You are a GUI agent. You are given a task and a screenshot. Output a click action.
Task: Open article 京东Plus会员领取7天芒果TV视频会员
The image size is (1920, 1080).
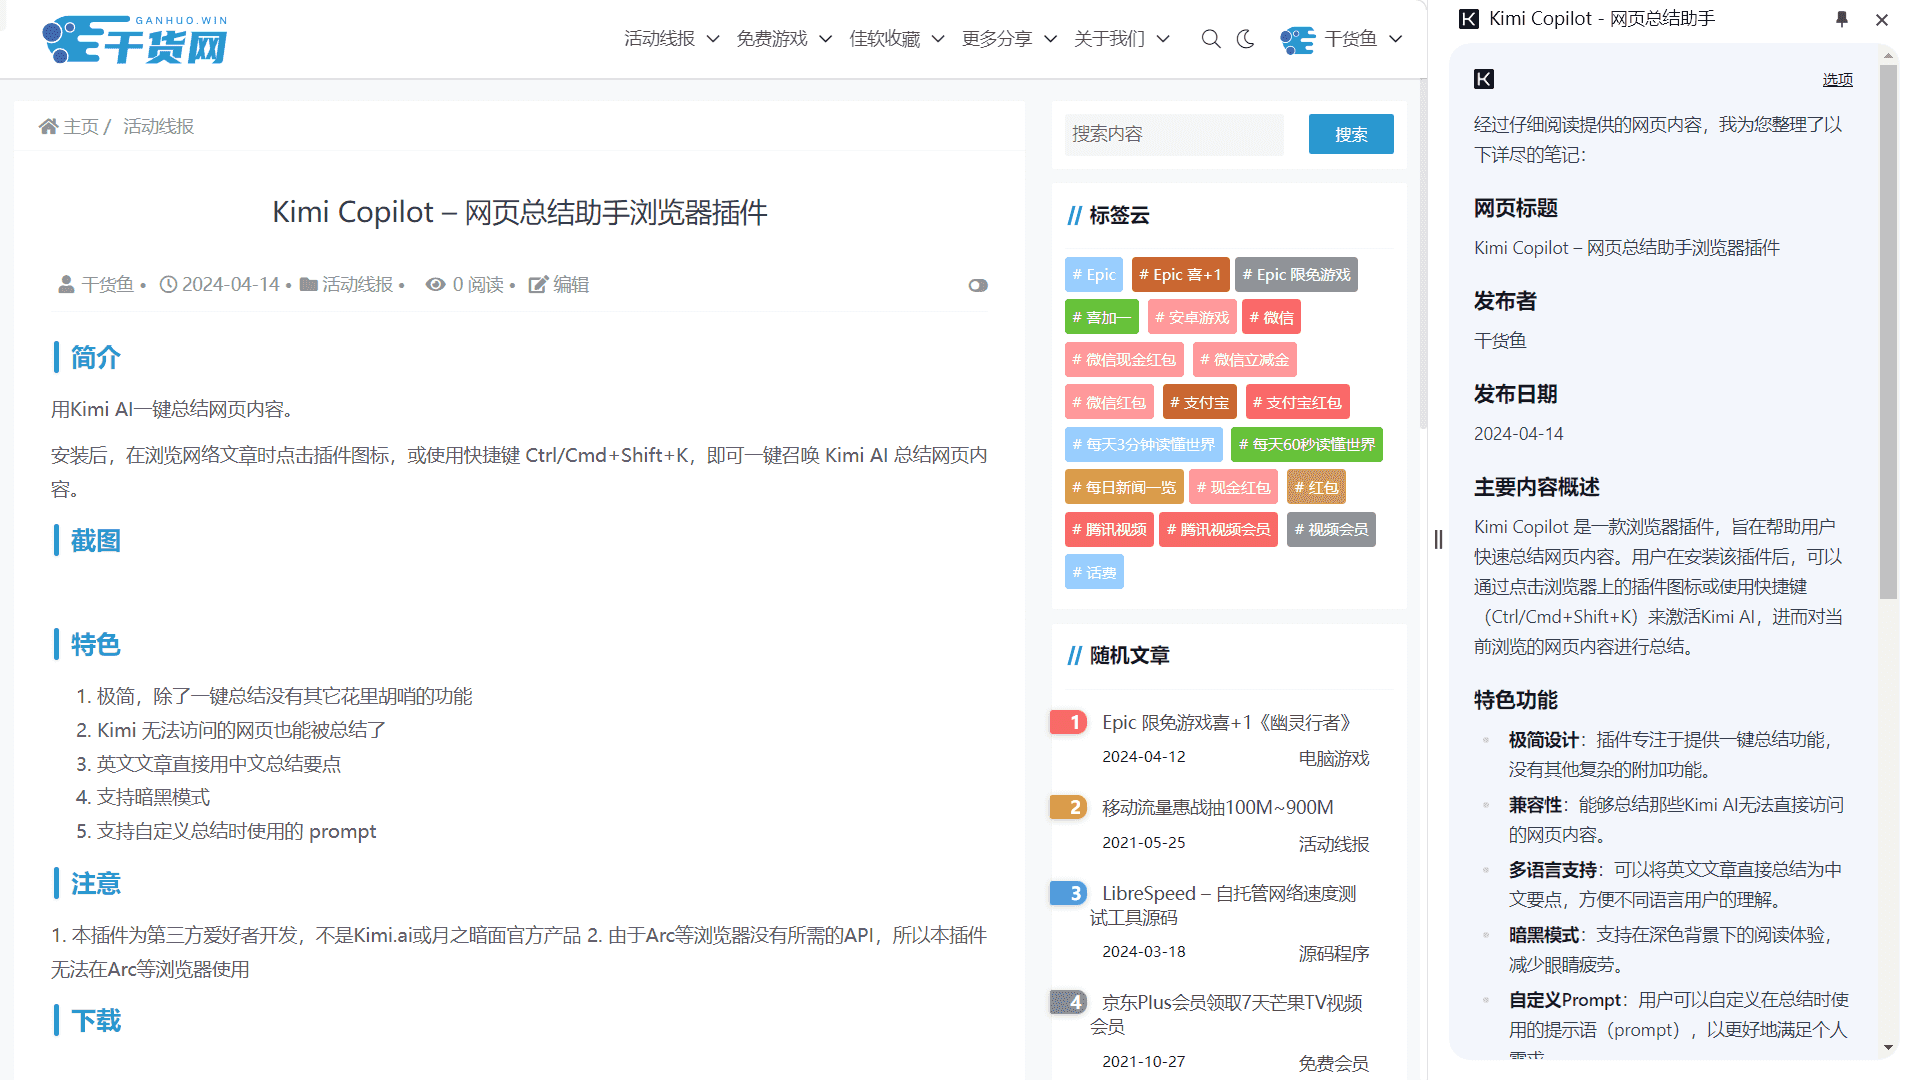click(x=1226, y=1014)
